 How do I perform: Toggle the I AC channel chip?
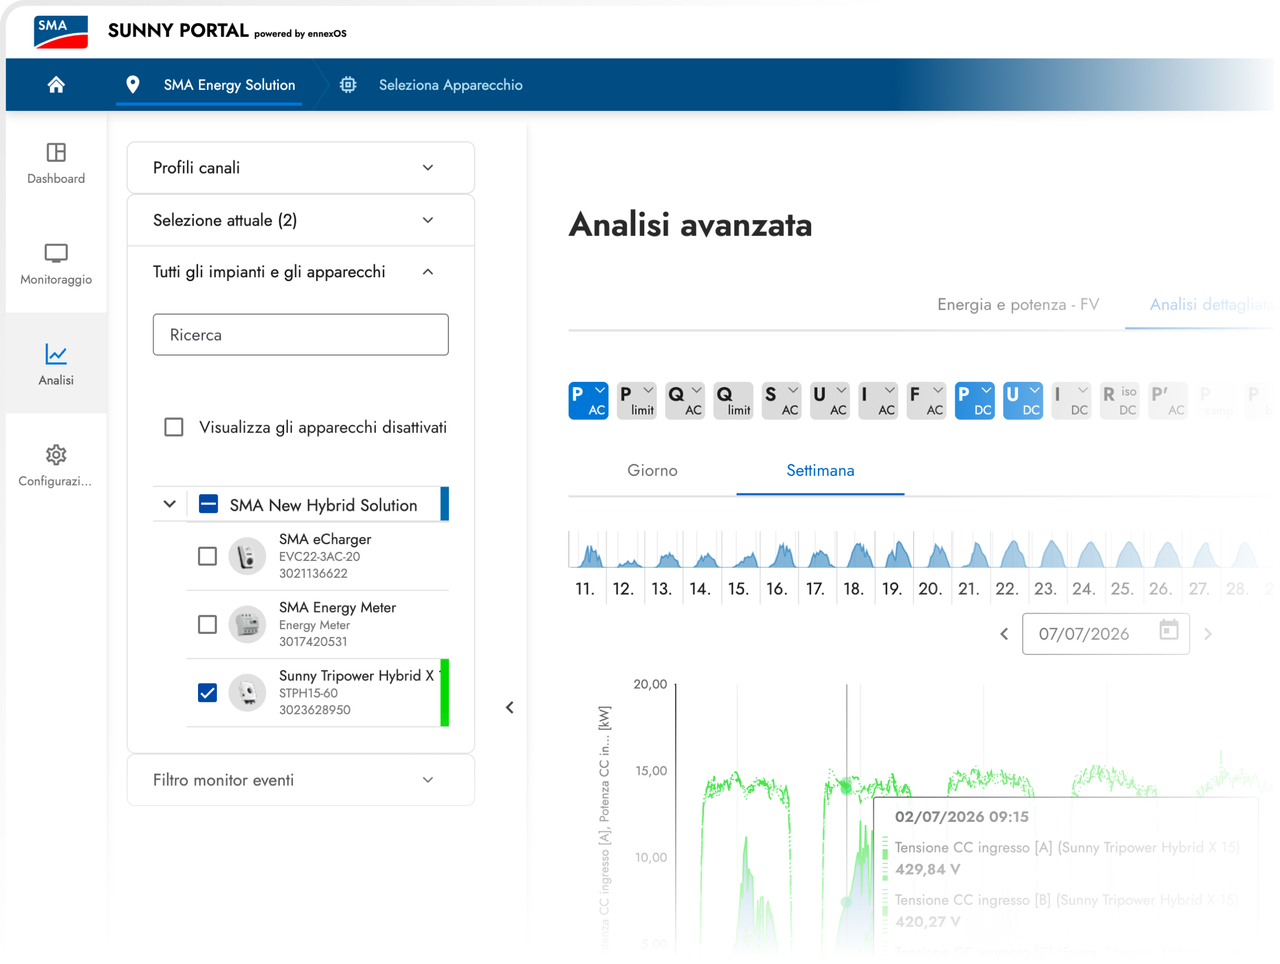tap(878, 400)
